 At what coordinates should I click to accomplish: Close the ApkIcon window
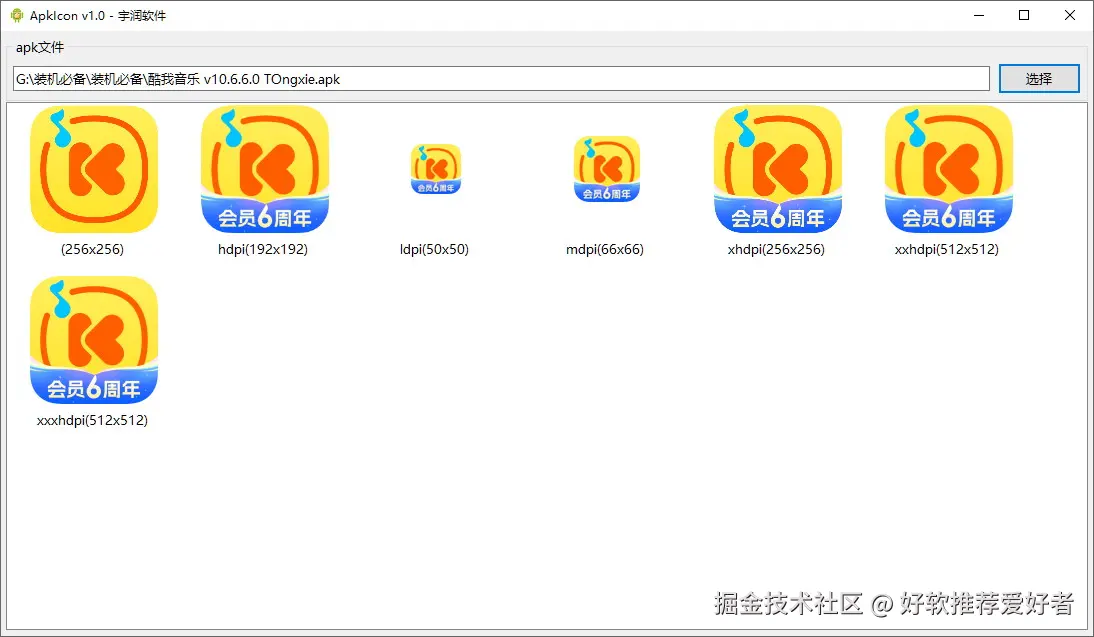click(x=1070, y=15)
